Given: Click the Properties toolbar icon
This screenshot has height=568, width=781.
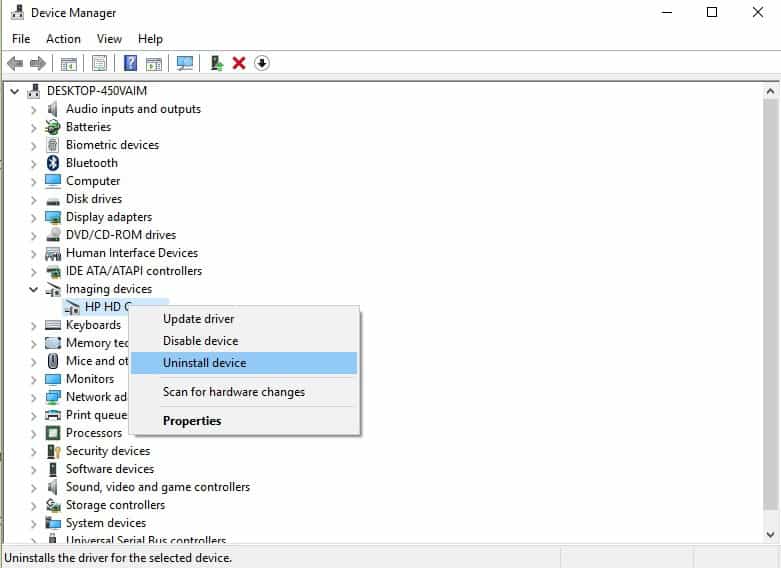Looking at the screenshot, I should point(99,63).
